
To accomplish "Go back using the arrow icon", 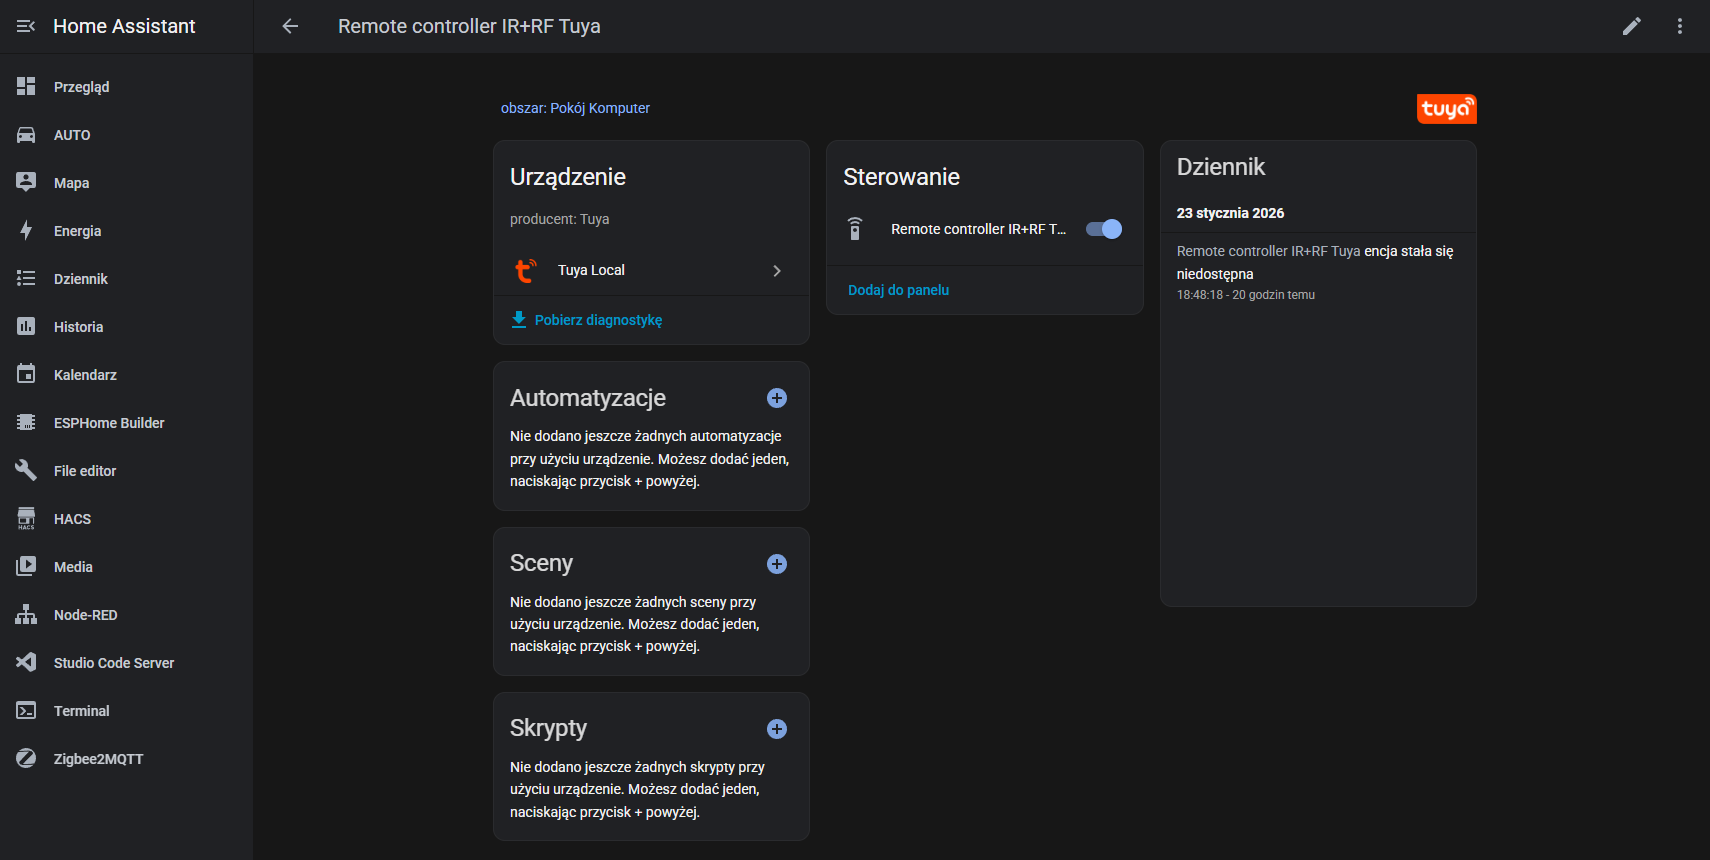I will (x=290, y=26).
